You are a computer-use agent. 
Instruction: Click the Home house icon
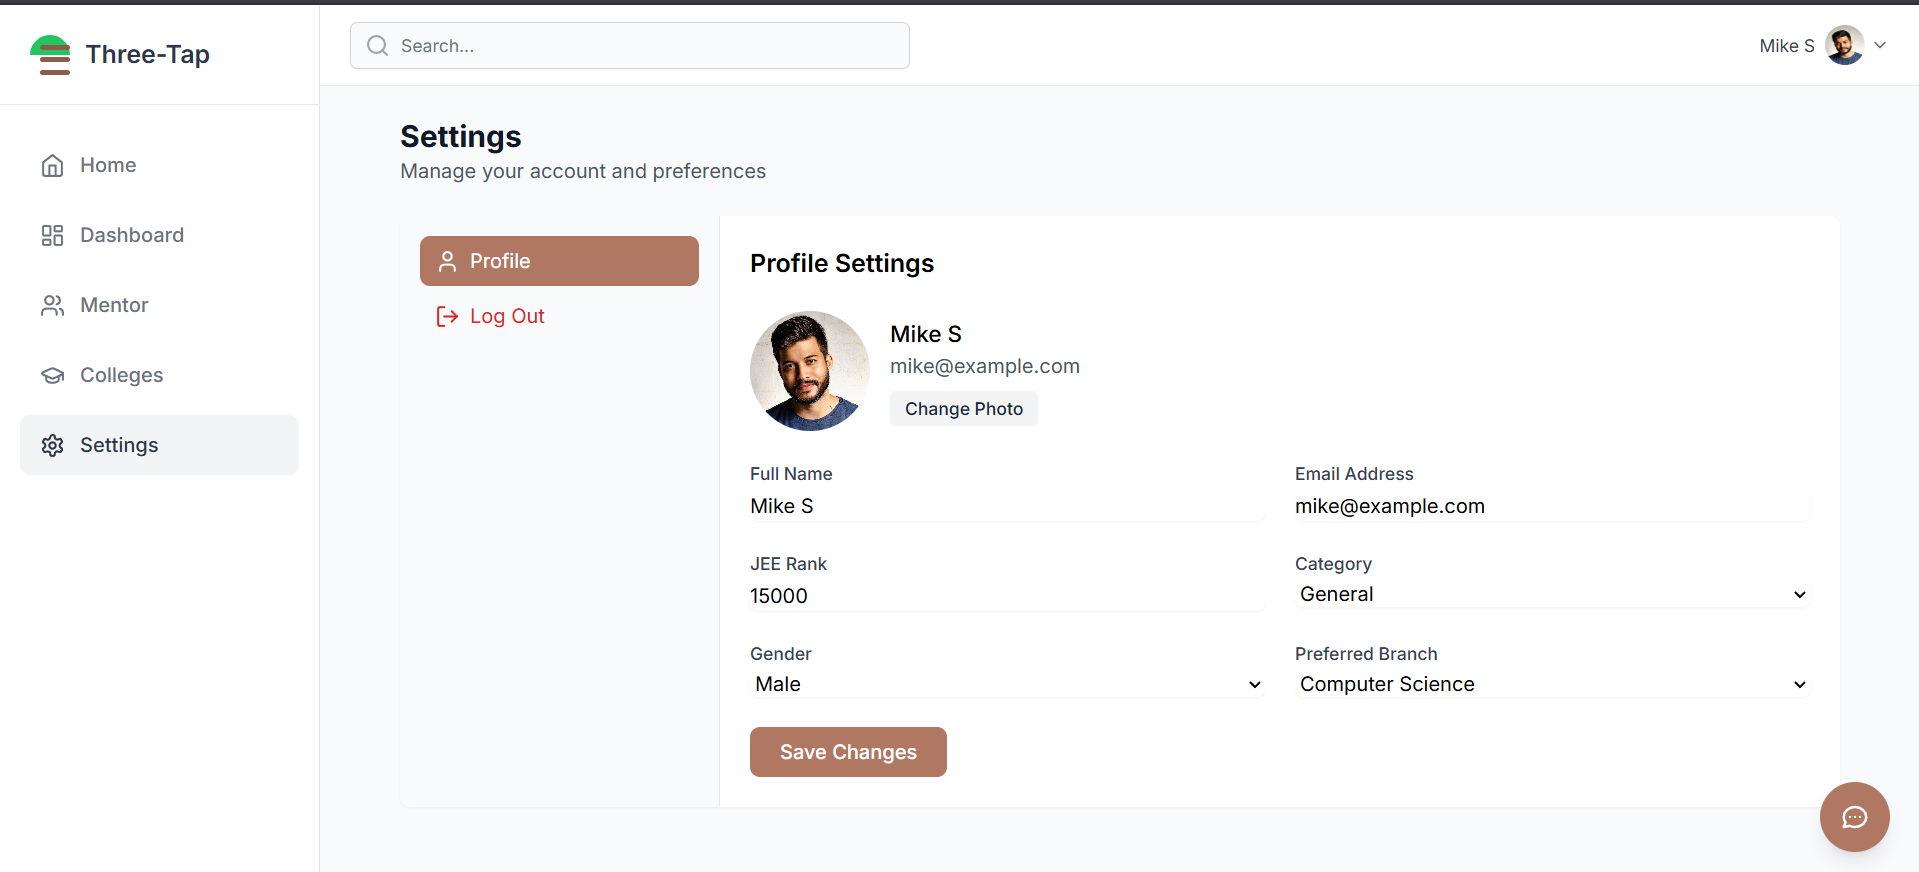pyautogui.click(x=52, y=166)
